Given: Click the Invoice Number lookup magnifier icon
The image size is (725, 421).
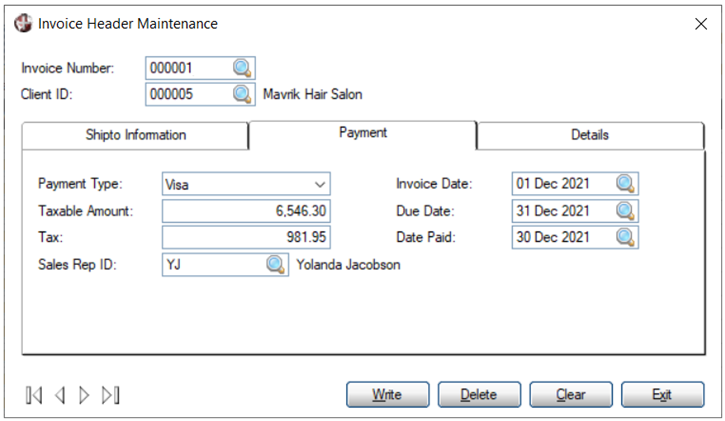Looking at the screenshot, I should tap(243, 68).
